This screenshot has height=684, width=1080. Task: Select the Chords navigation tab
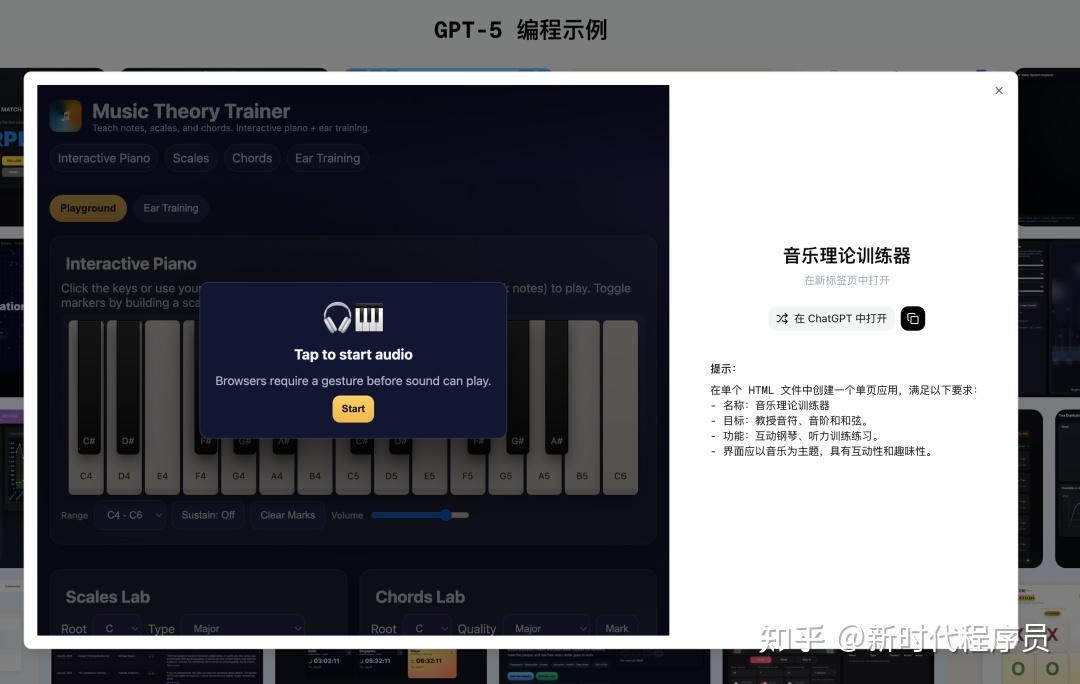pos(252,158)
